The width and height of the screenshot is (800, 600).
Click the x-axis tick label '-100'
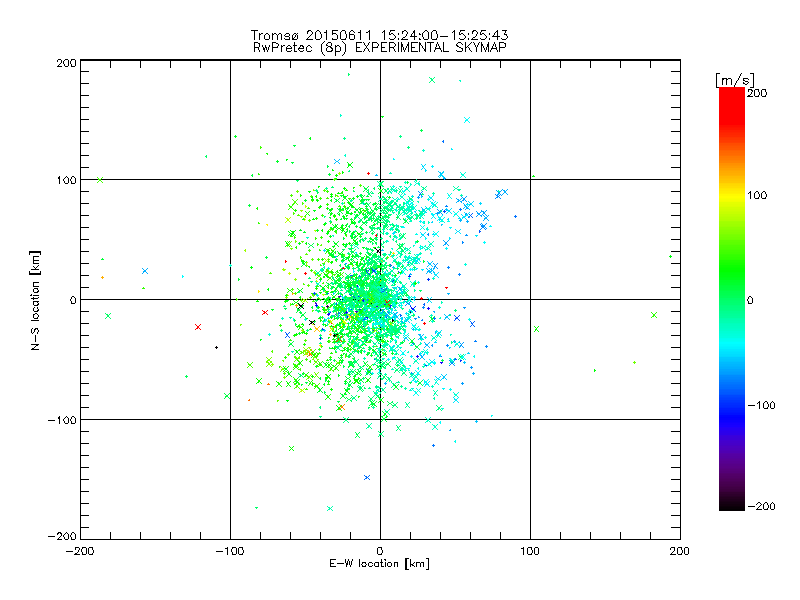[x=230, y=551]
